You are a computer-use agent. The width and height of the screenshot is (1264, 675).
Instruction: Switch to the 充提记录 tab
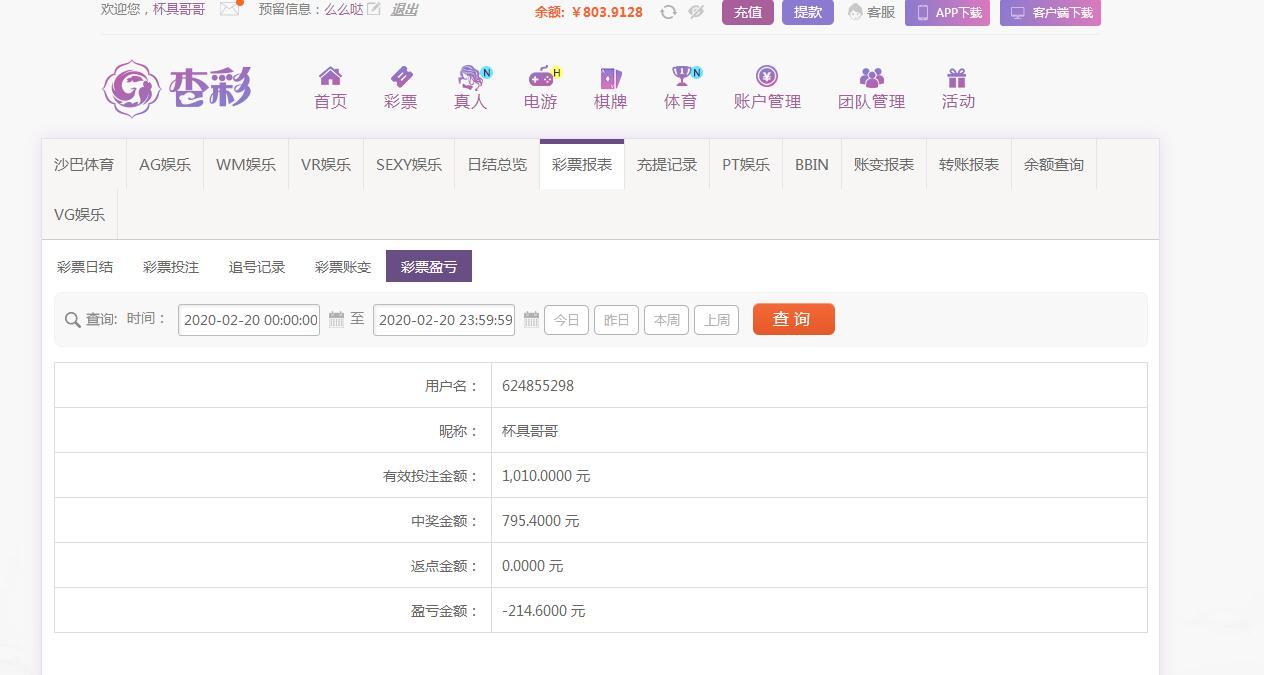tap(667, 165)
